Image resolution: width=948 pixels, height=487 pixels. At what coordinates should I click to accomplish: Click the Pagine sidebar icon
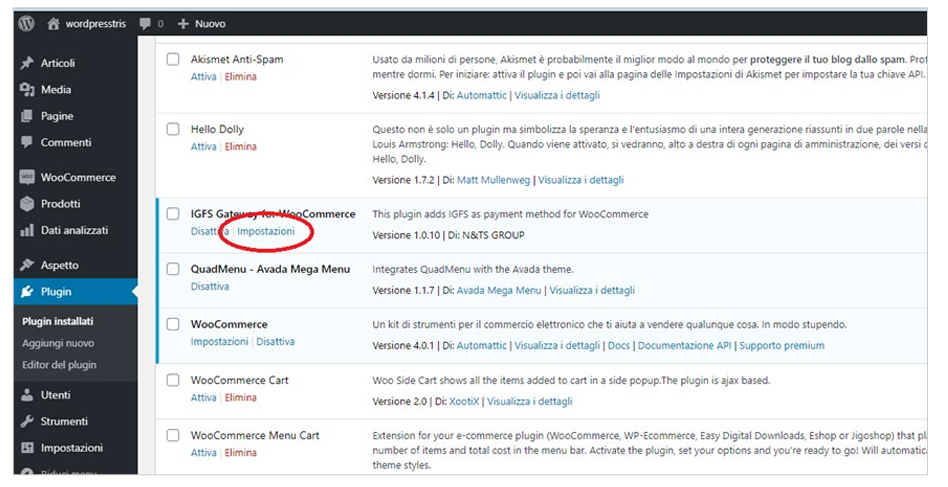27,116
